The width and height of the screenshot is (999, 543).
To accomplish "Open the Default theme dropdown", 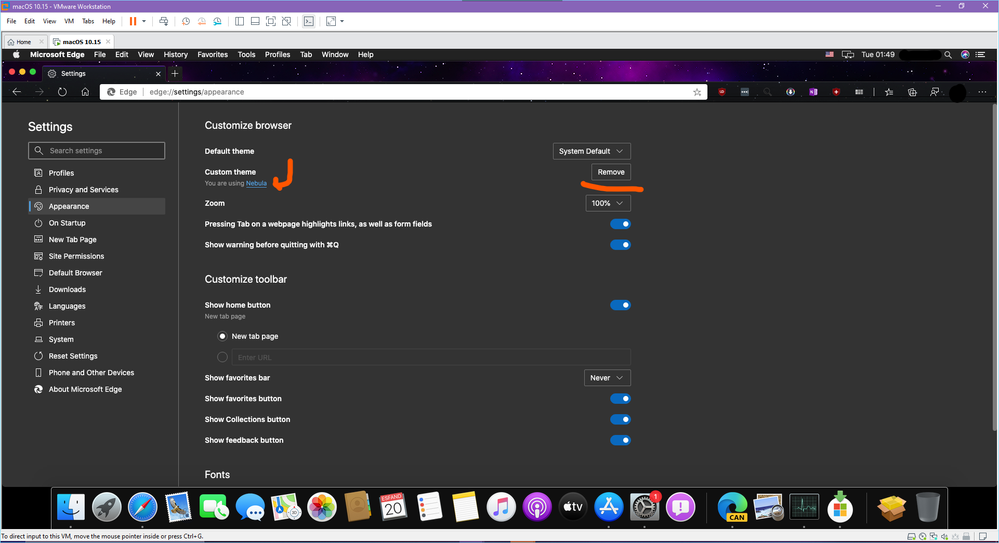I will tap(591, 151).
